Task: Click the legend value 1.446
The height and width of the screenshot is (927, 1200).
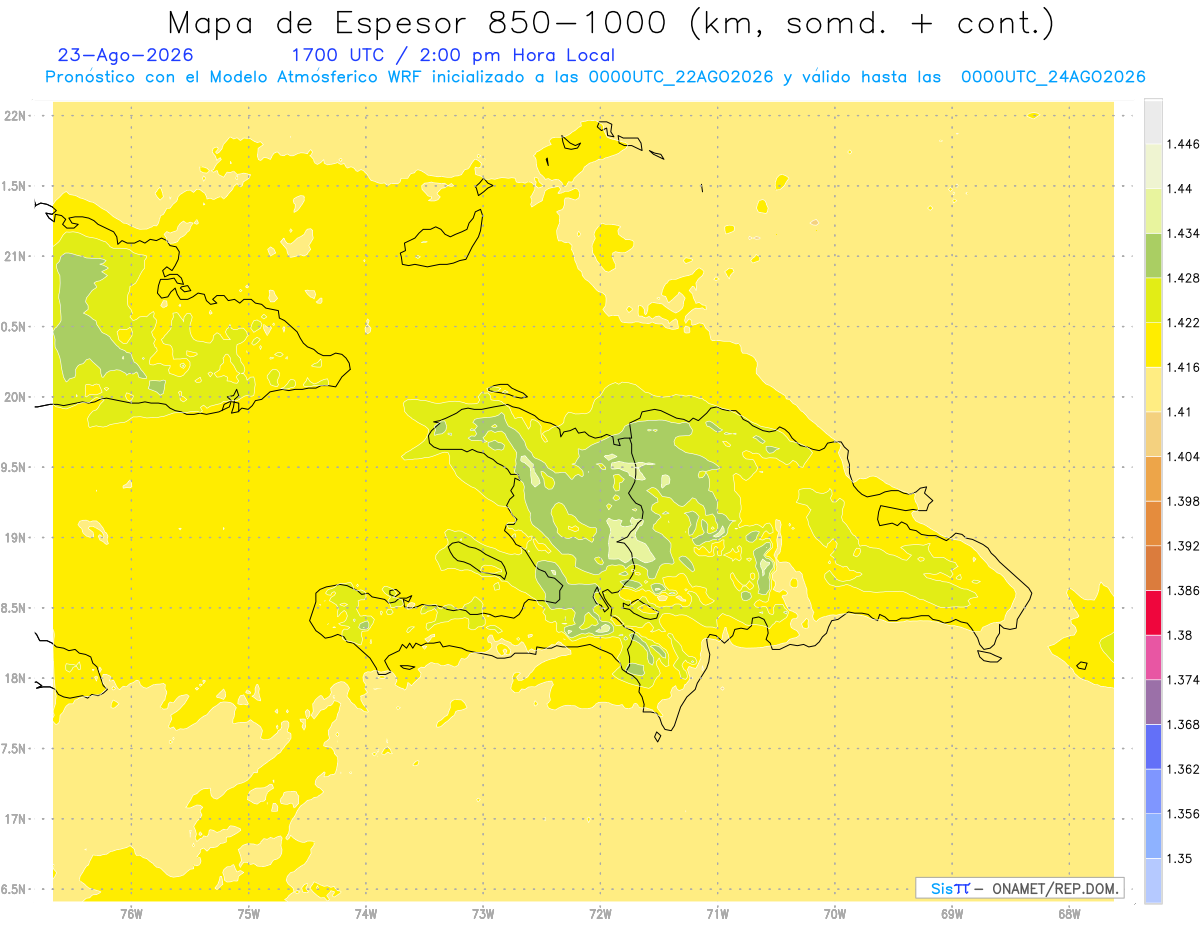Action: [1185, 144]
